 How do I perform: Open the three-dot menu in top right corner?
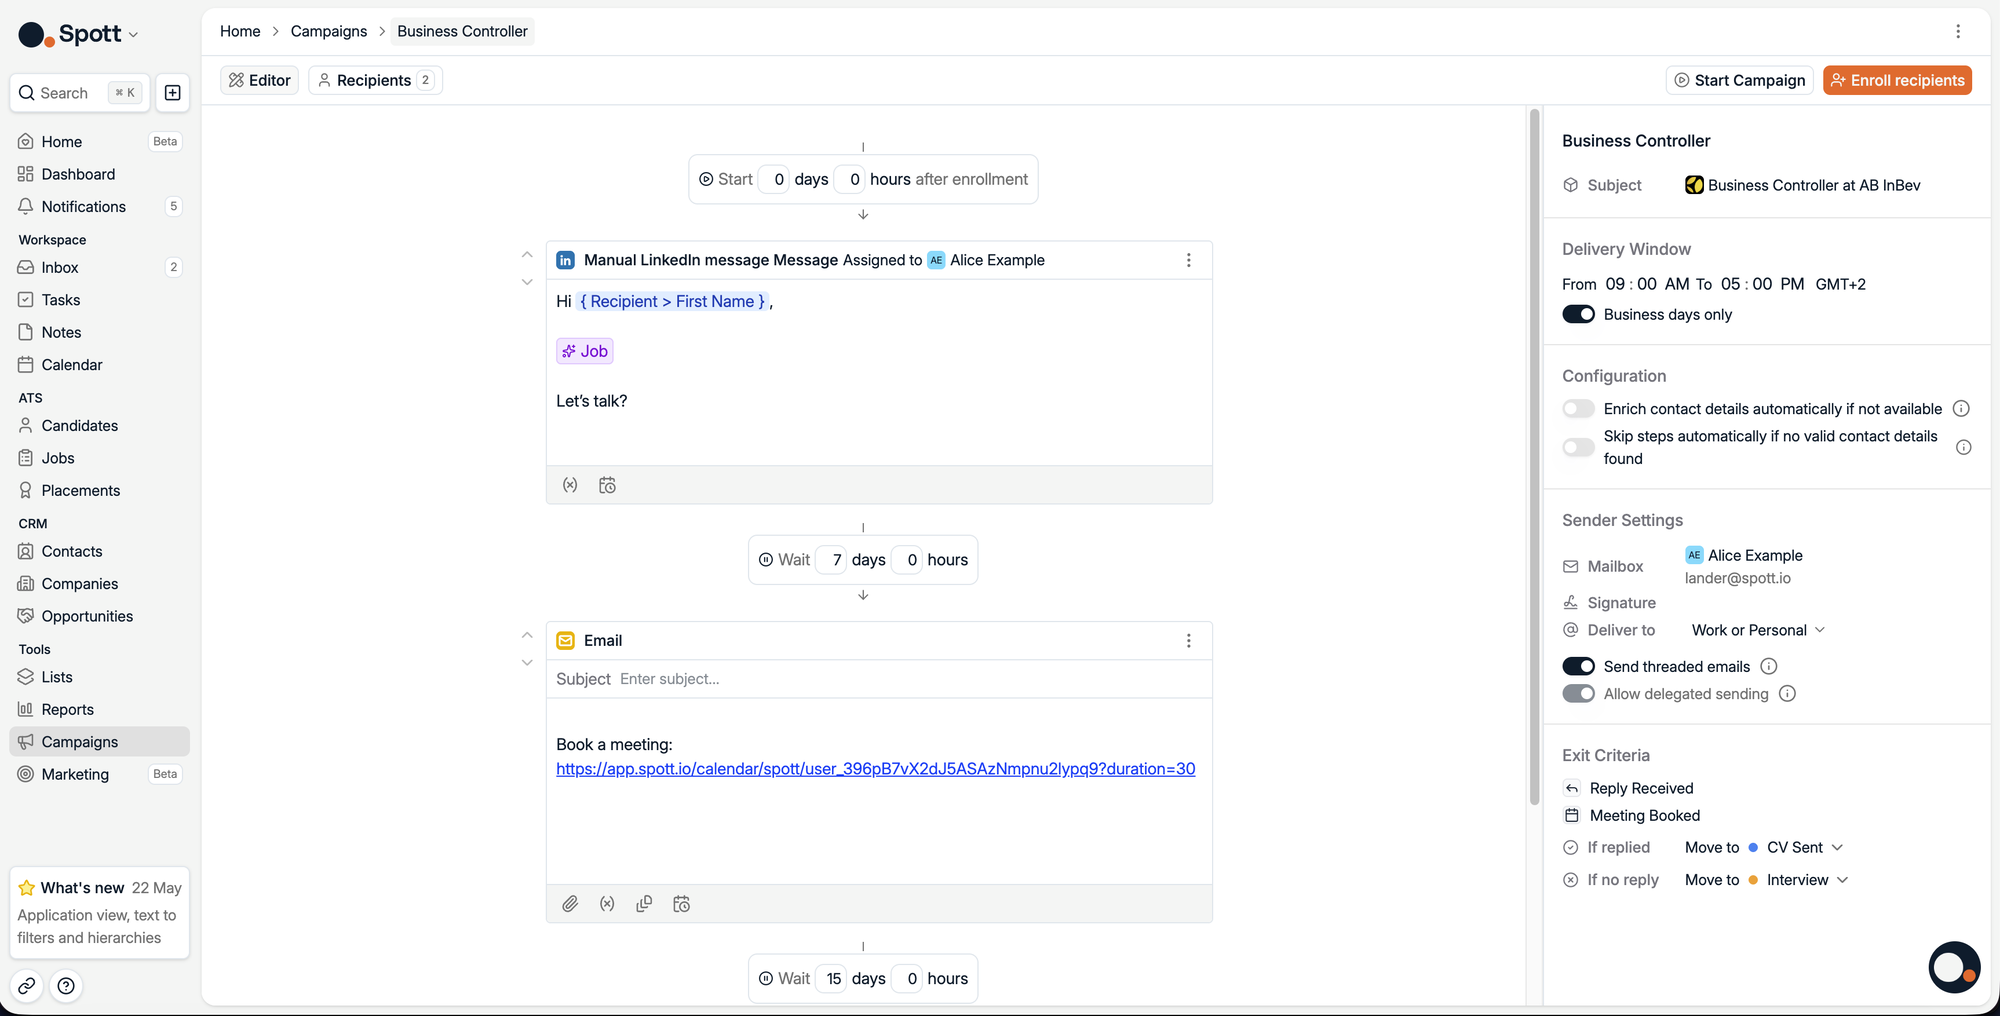[x=1958, y=31]
